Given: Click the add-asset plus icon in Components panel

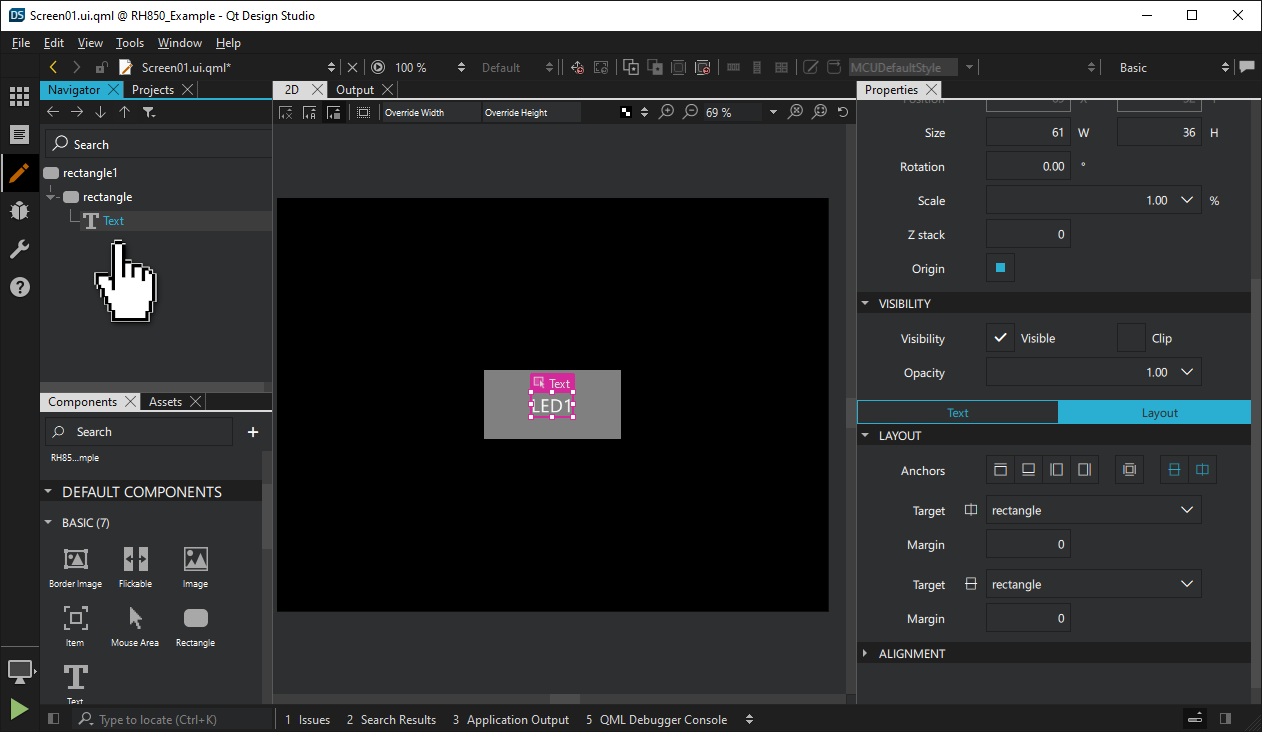Looking at the screenshot, I should [x=252, y=431].
